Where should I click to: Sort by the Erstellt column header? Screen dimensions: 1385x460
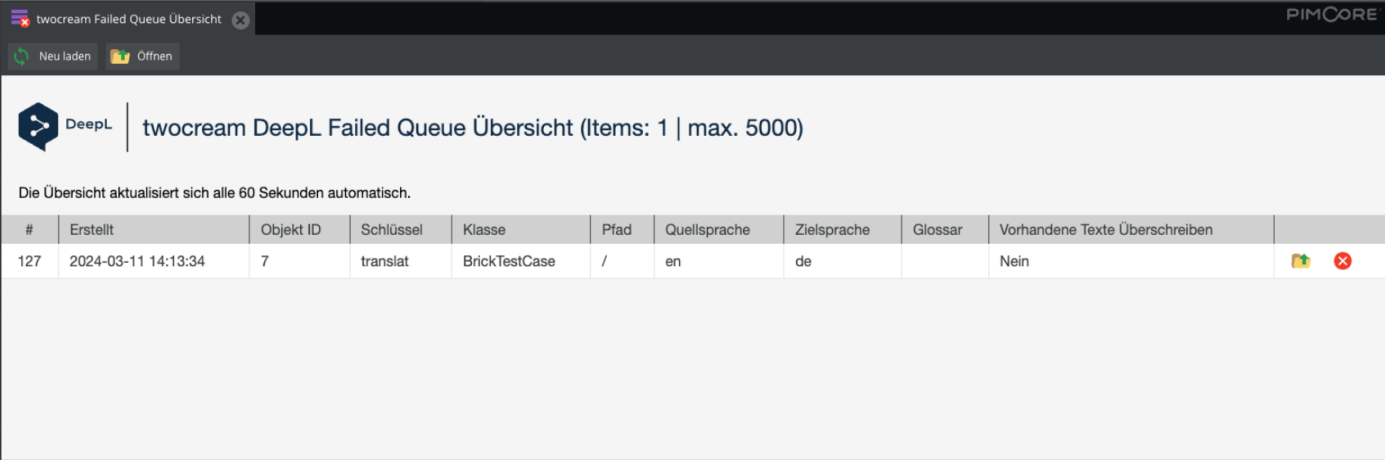[154, 230]
